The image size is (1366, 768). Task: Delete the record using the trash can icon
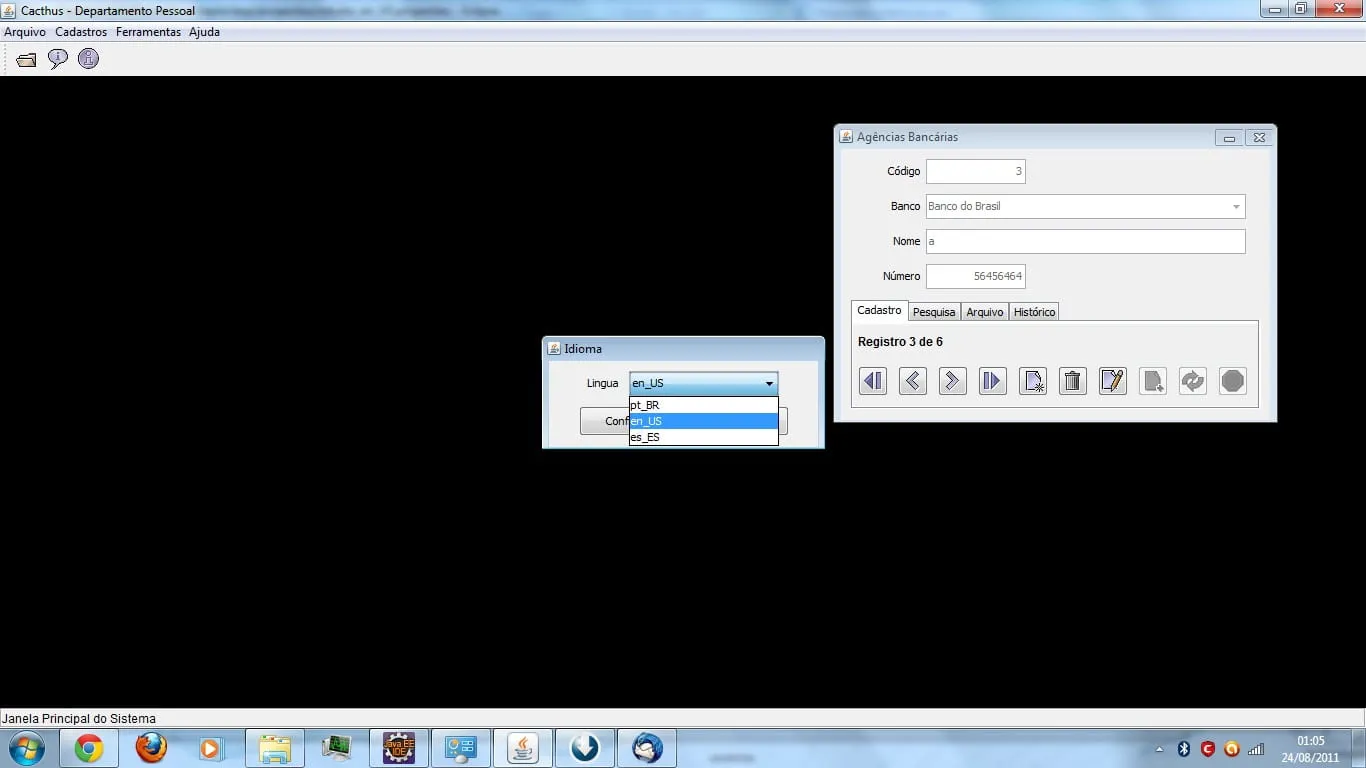point(1073,381)
